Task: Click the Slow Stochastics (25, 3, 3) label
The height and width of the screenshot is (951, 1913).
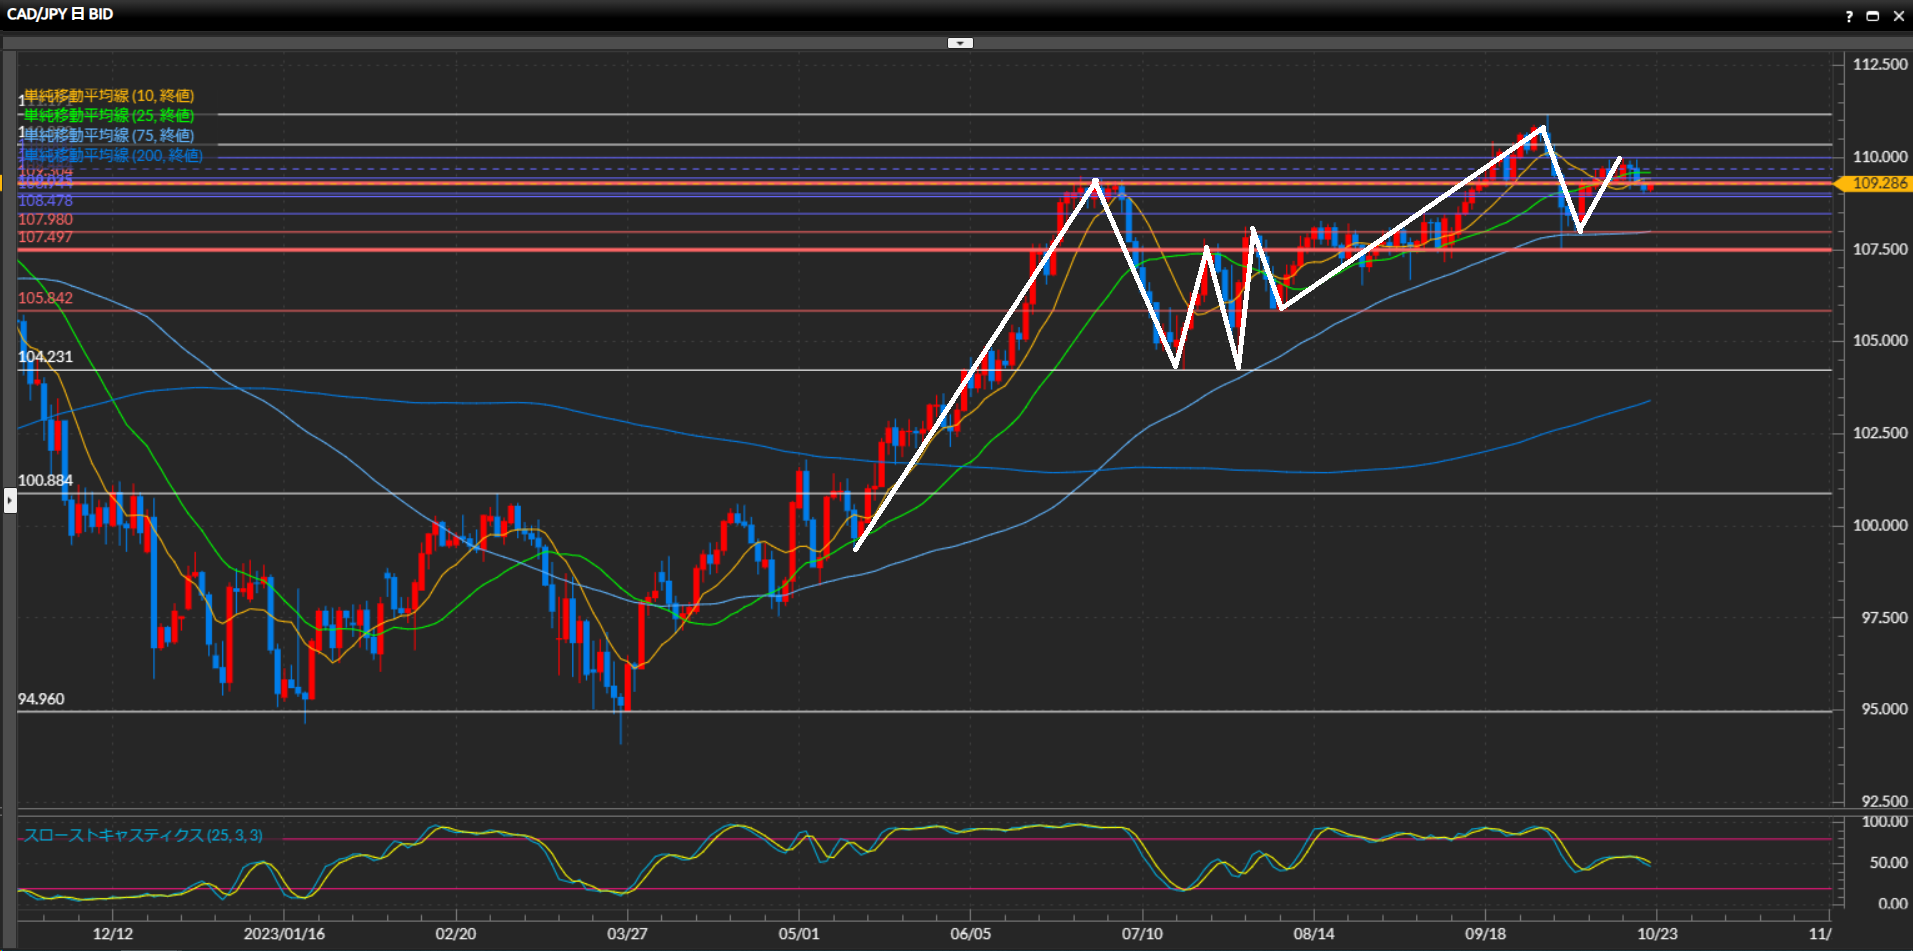Action: click(143, 835)
